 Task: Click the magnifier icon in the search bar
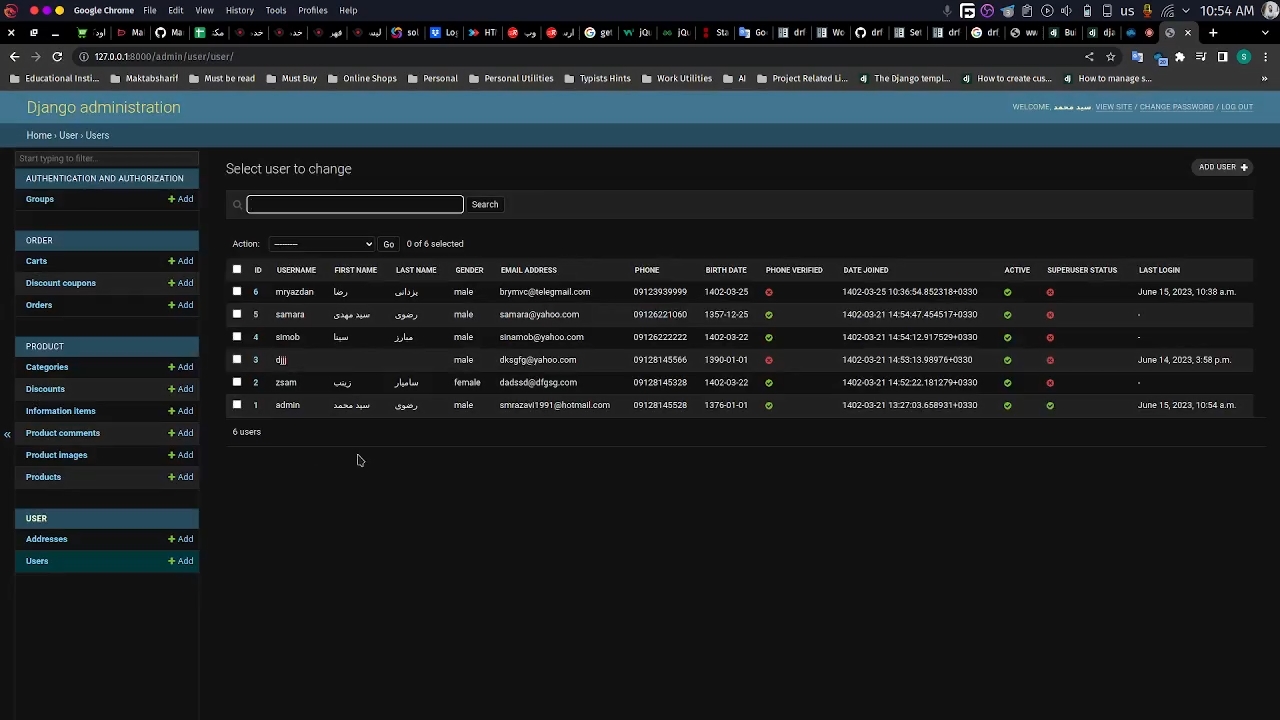[x=237, y=204]
